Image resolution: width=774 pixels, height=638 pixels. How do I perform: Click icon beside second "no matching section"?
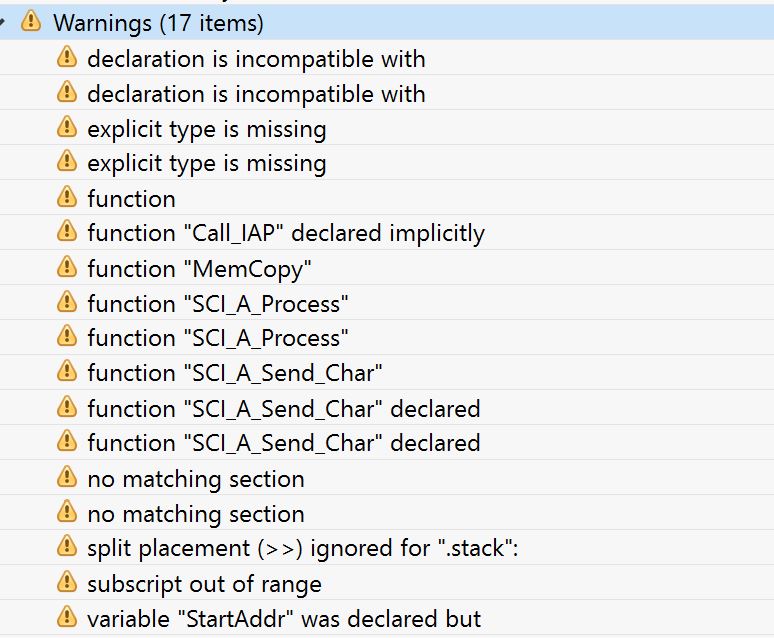click(x=67, y=512)
